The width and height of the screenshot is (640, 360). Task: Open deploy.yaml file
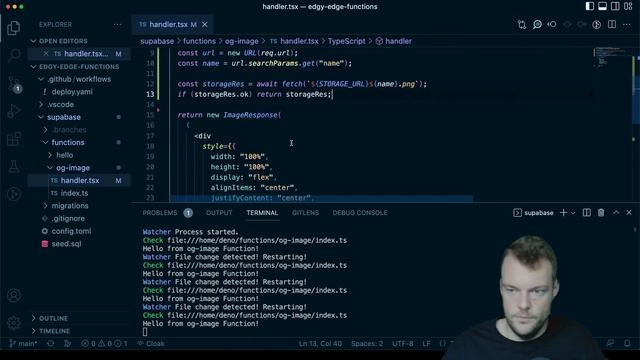(x=72, y=92)
